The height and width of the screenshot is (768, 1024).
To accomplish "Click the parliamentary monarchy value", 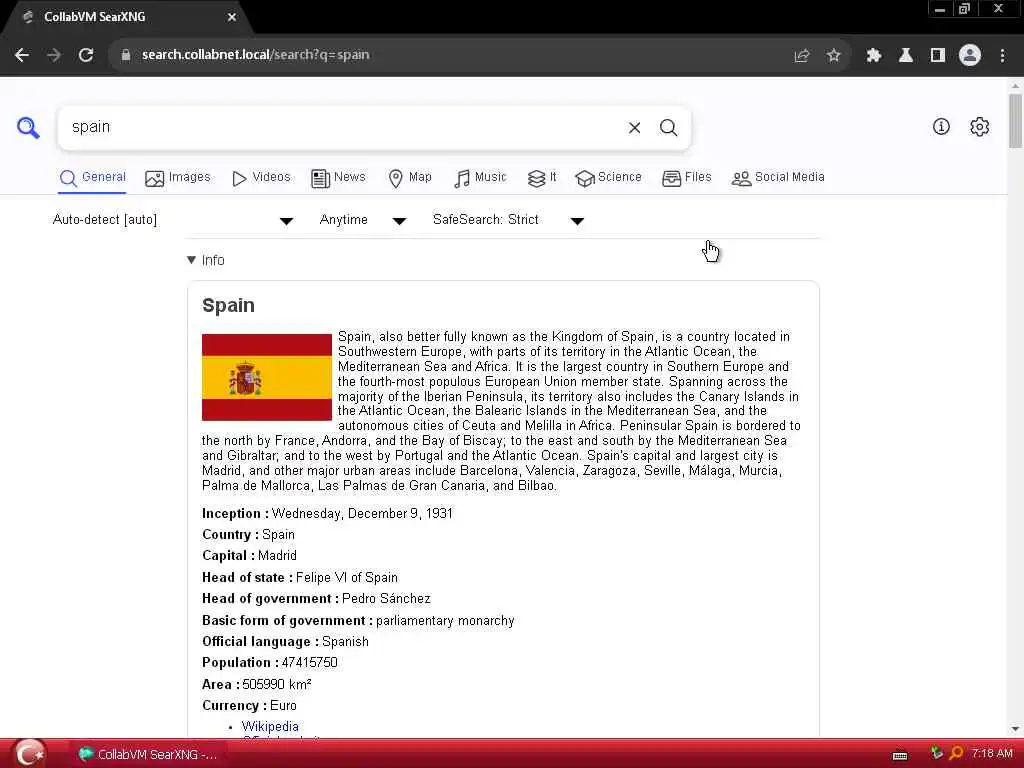I will click(x=445, y=620).
